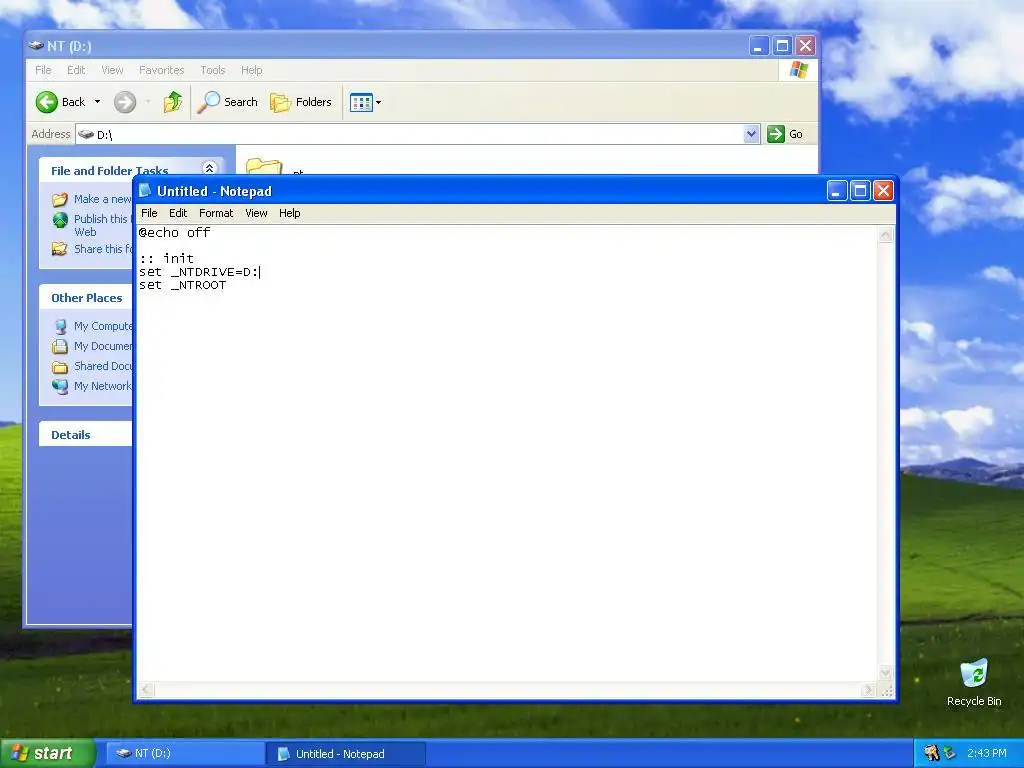Expand the Views dropdown arrow
Screen dimensions: 1024x768
click(379, 103)
